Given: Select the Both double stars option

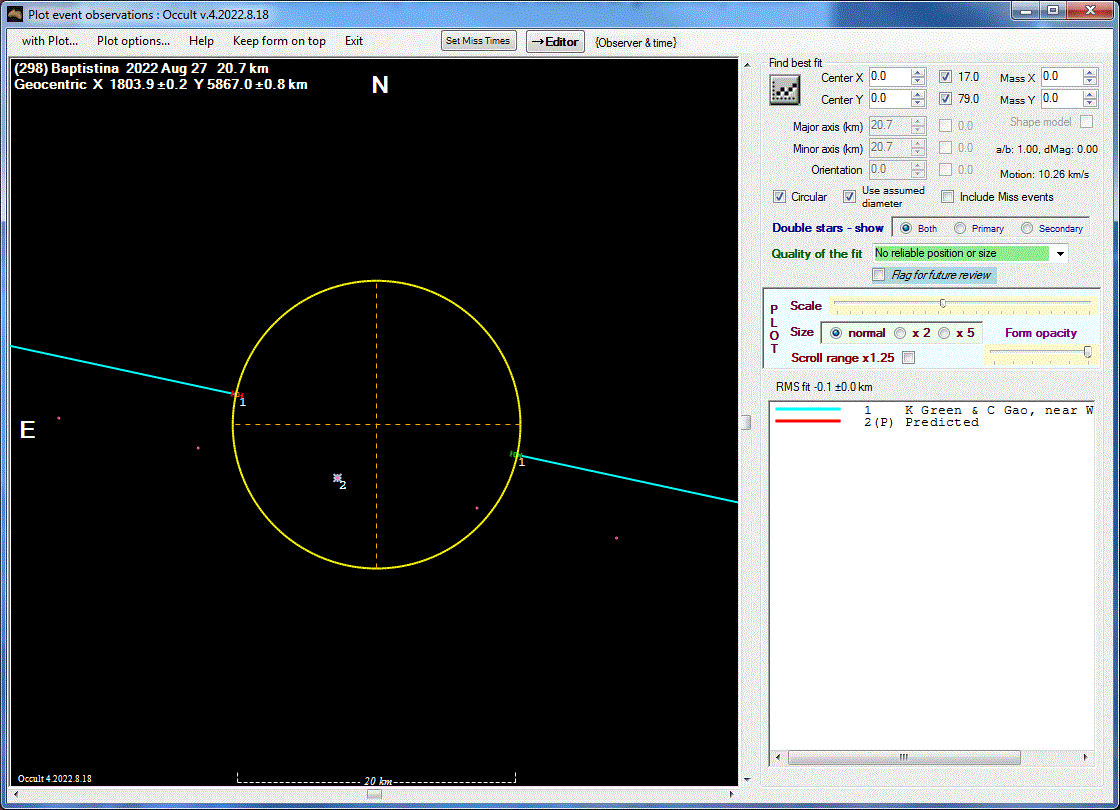Looking at the screenshot, I should pyautogui.click(x=906, y=229).
